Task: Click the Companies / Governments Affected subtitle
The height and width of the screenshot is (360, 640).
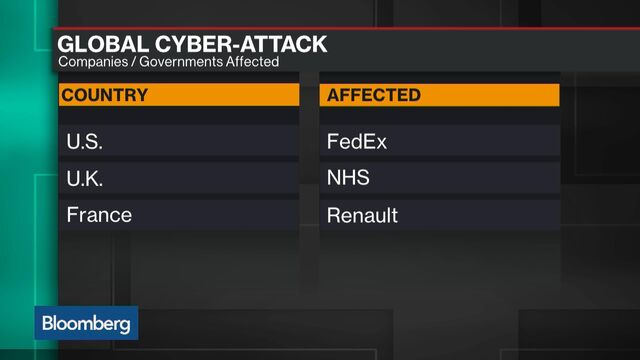Action: point(169,62)
